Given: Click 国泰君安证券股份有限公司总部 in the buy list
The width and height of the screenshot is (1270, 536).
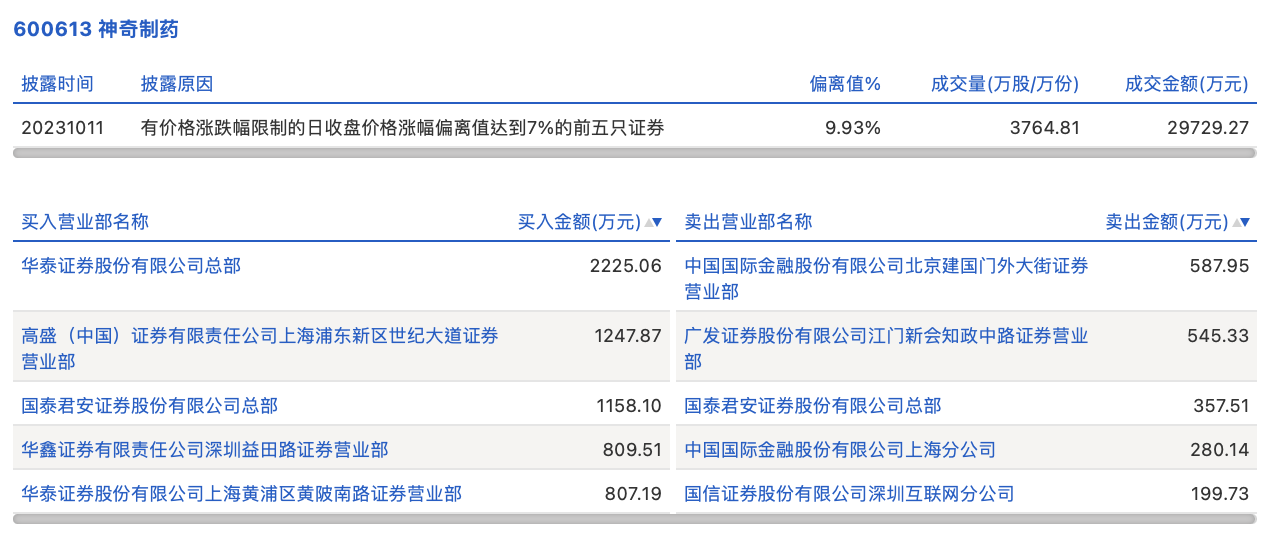Looking at the screenshot, I should 150,406.
